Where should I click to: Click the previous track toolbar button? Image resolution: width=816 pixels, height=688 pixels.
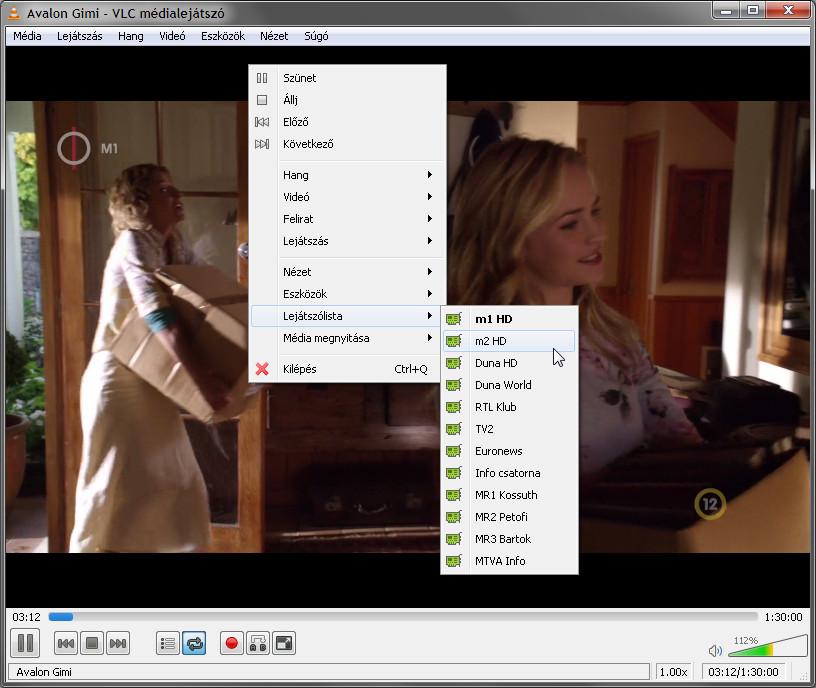[66, 644]
